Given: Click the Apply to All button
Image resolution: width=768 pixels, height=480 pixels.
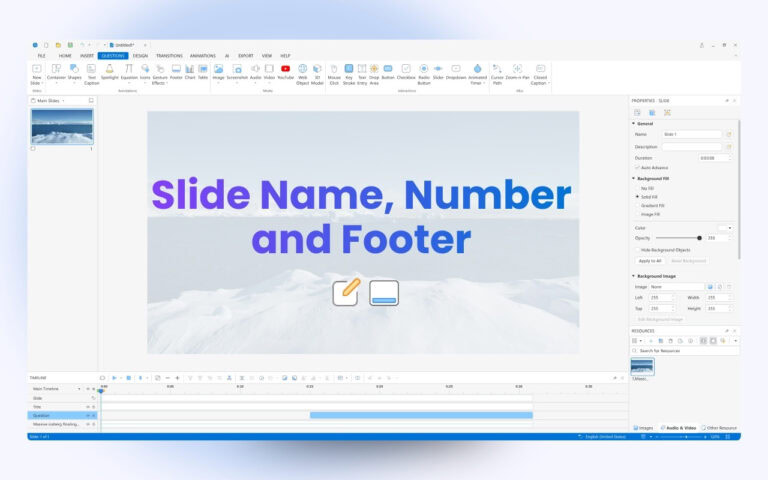Looking at the screenshot, I should pos(650,261).
